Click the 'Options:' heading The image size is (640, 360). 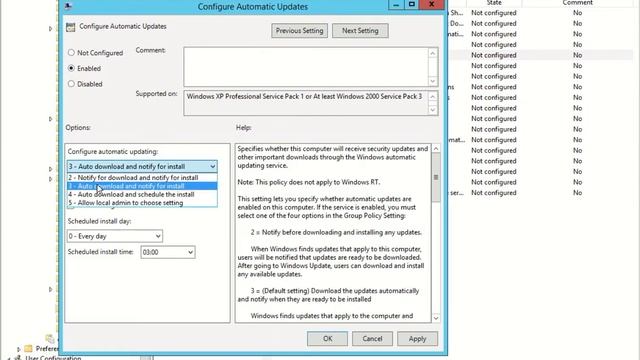pos(78,127)
